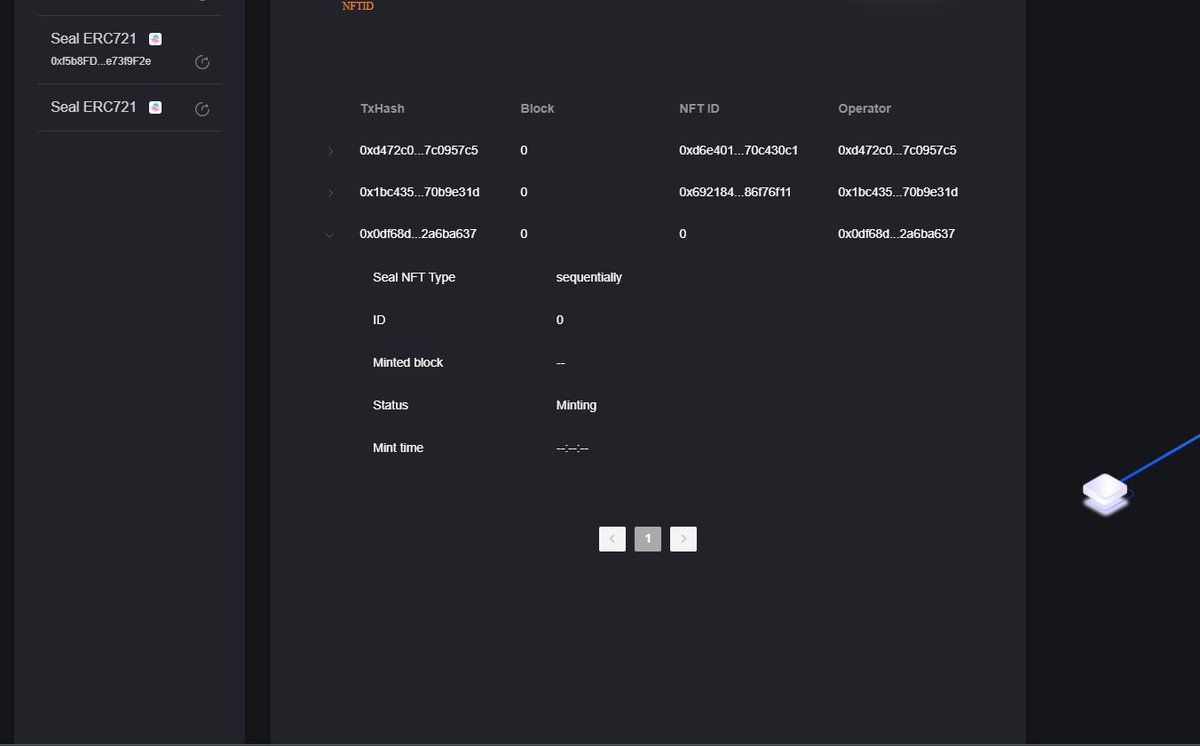1200x746 pixels.
Task: Click the Seal logo icon above address 0xf5b8FD...e73f9F2e
Action: click(155, 39)
